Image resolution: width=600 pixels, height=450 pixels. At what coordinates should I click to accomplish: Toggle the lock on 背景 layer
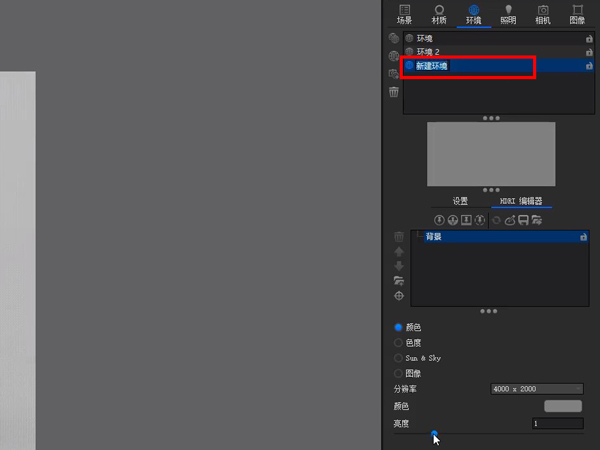(x=583, y=238)
